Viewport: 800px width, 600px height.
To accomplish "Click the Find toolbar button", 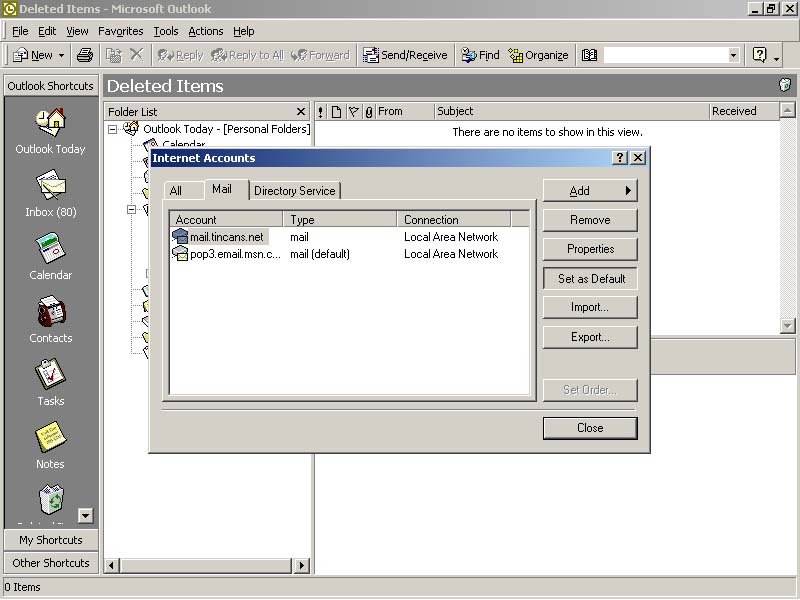I will (x=480, y=55).
